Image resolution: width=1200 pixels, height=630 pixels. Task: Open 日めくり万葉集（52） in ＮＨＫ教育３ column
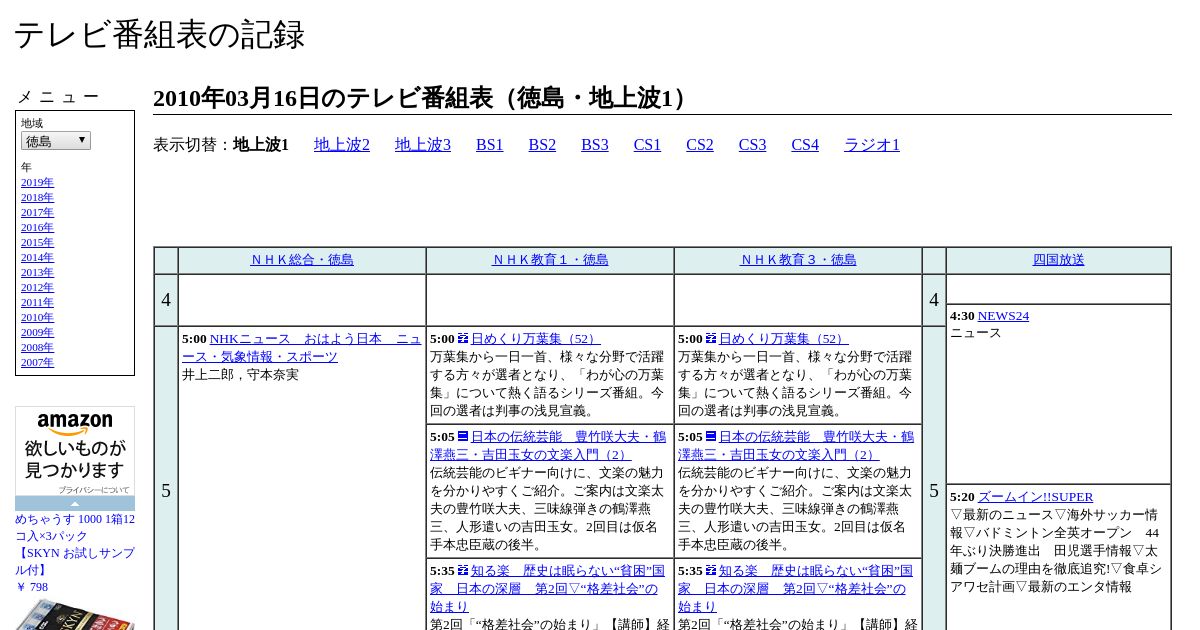(x=784, y=339)
